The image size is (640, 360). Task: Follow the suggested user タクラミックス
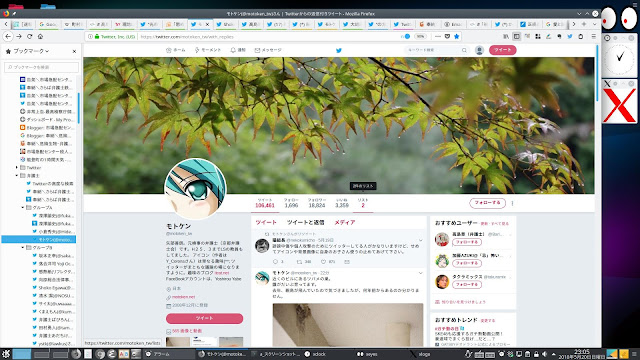pos(467,284)
